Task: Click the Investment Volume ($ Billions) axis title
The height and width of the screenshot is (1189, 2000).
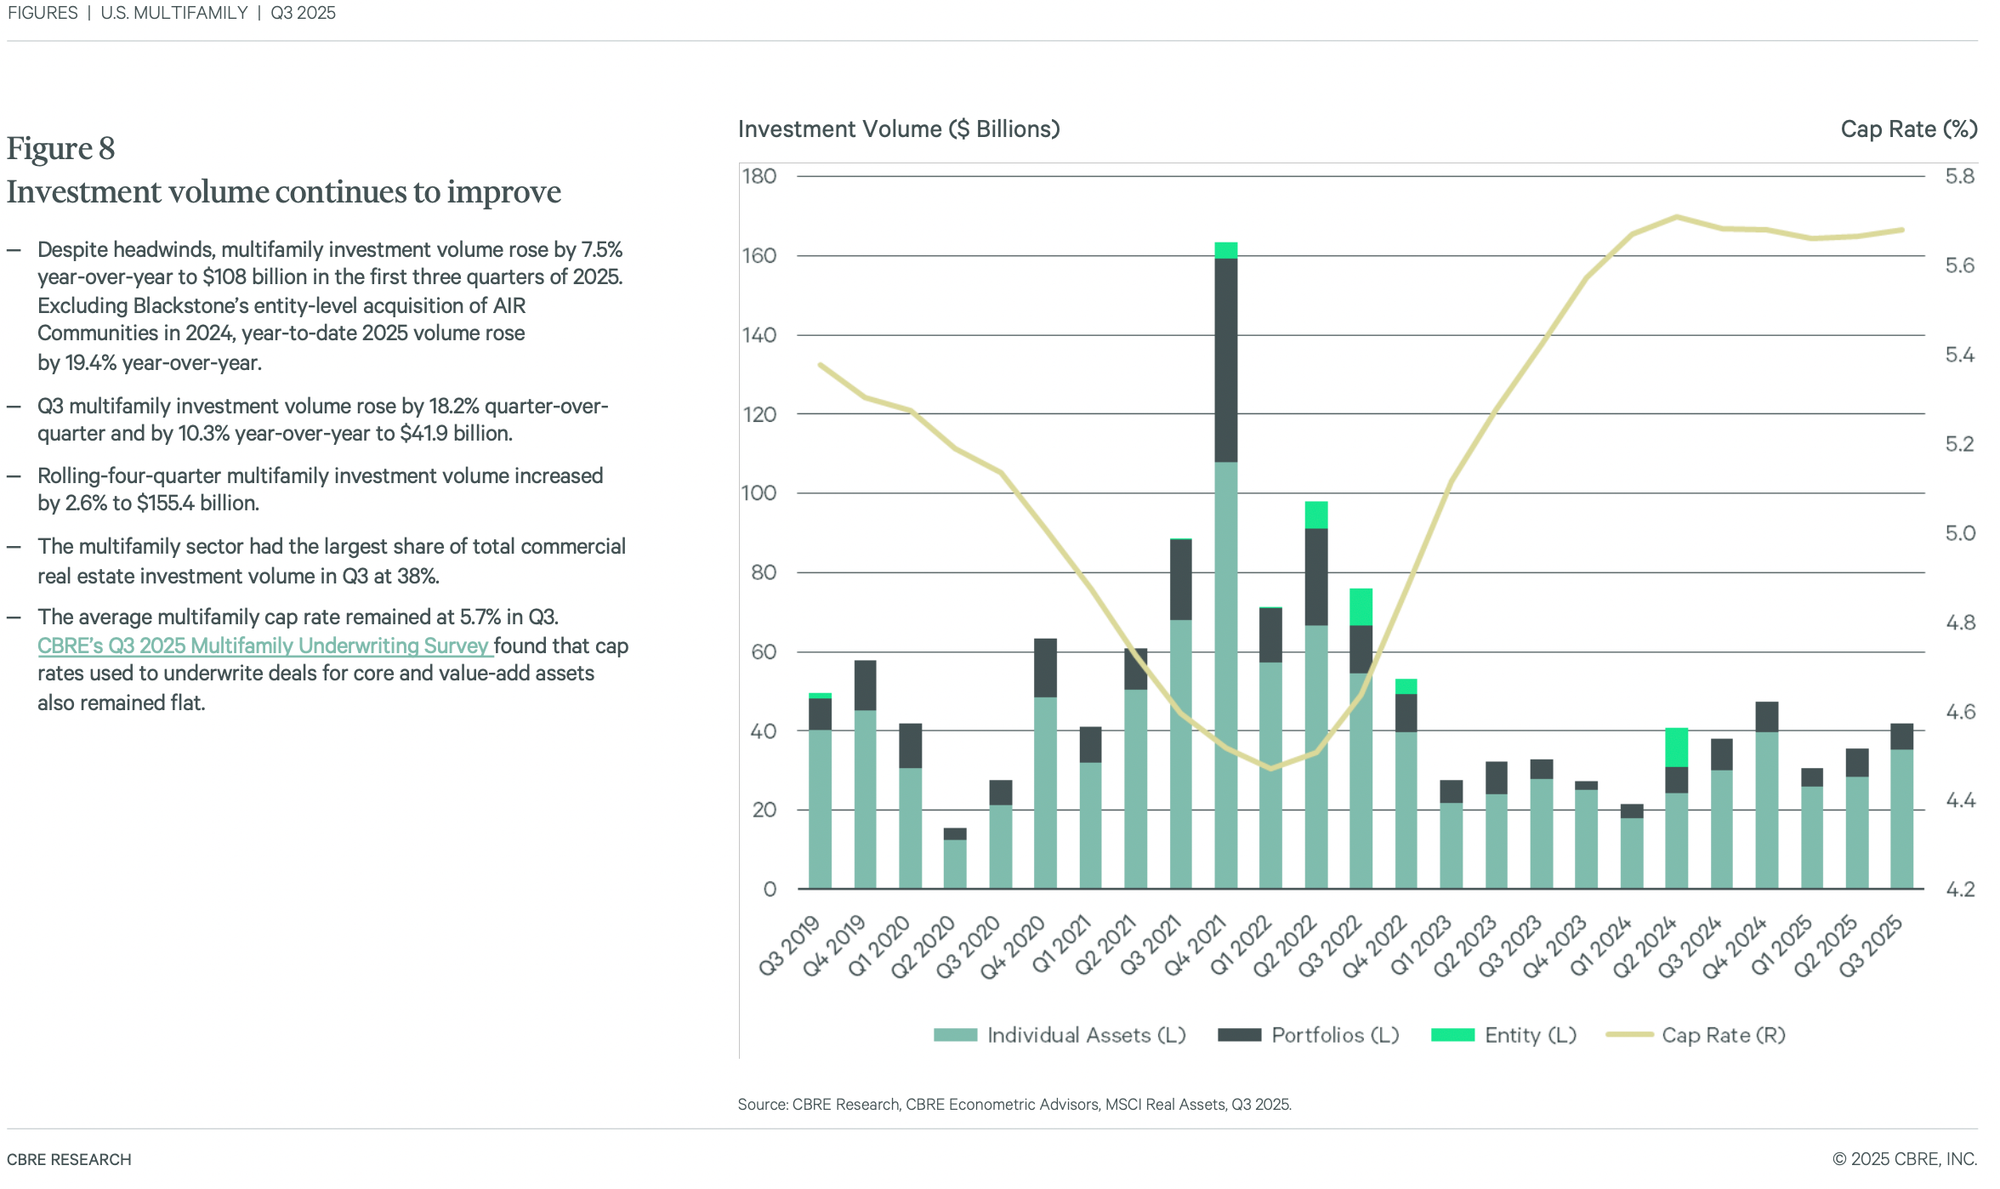Action: click(898, 129)
